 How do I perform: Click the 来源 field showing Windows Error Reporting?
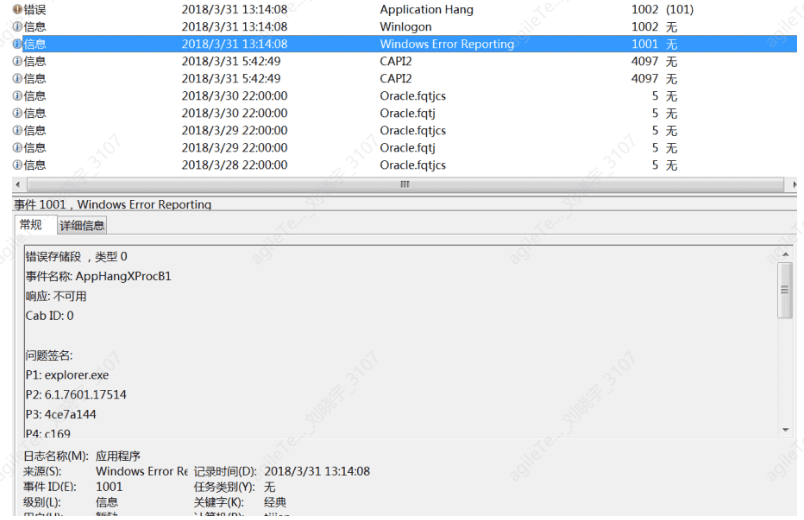tap(141, 471)
